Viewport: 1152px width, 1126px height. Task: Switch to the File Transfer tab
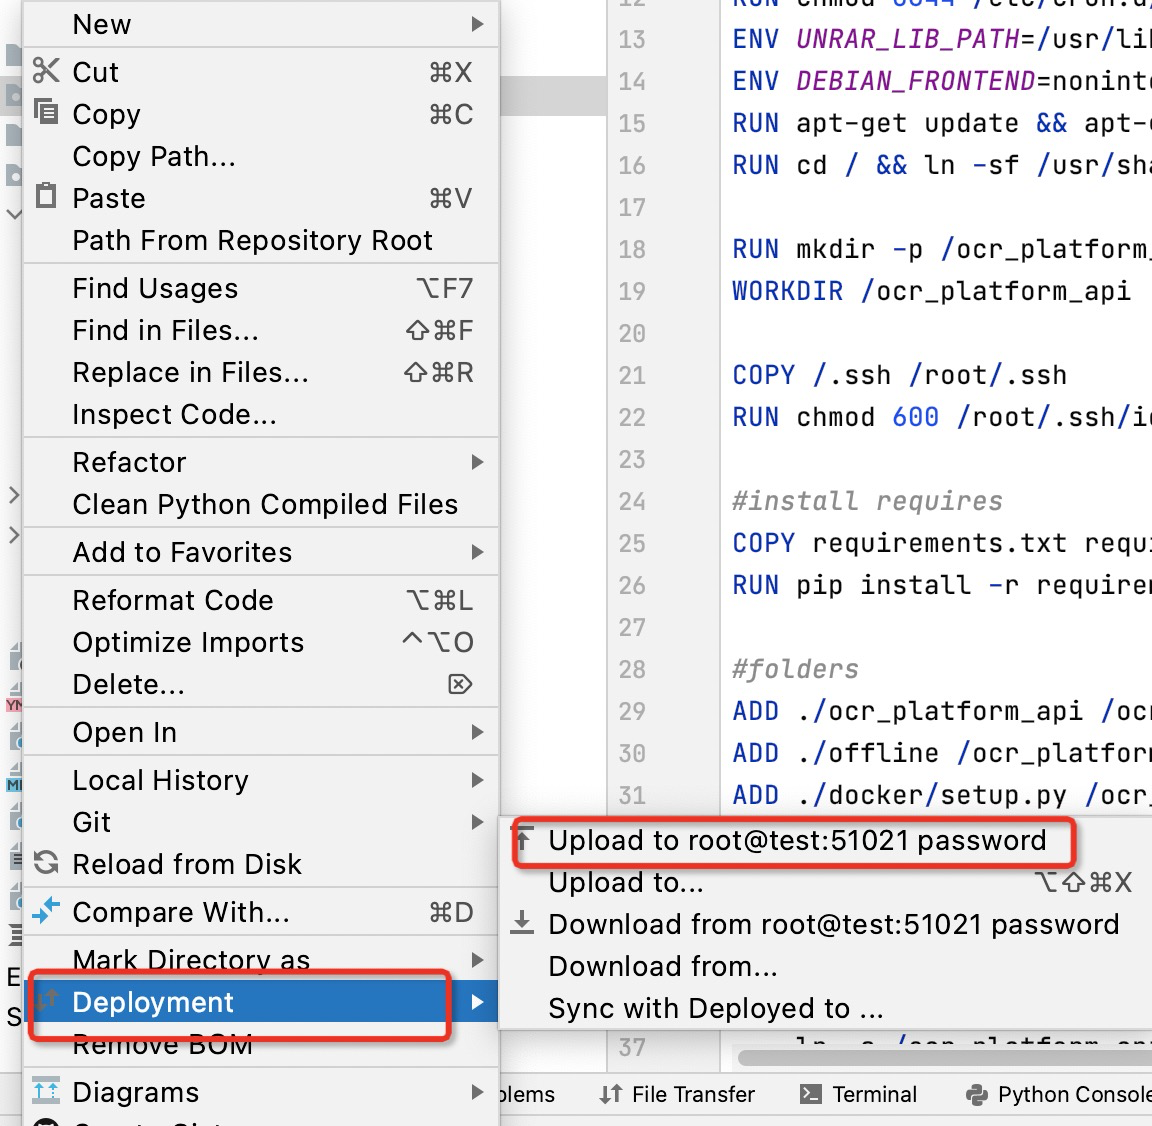pyautogui.click(x=677, y=1094)
